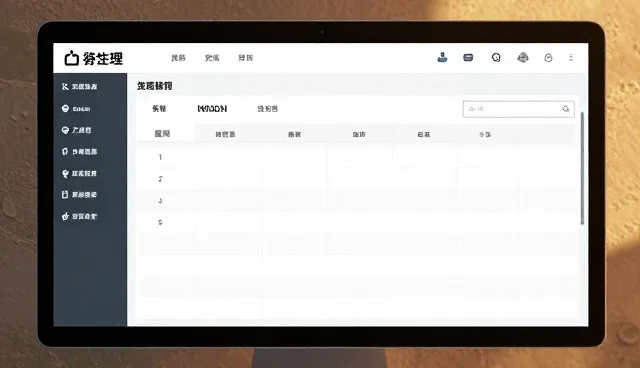Open the third sidebar item with speech bubble icon
Screen dimensions: 640x368
point(76,130)
